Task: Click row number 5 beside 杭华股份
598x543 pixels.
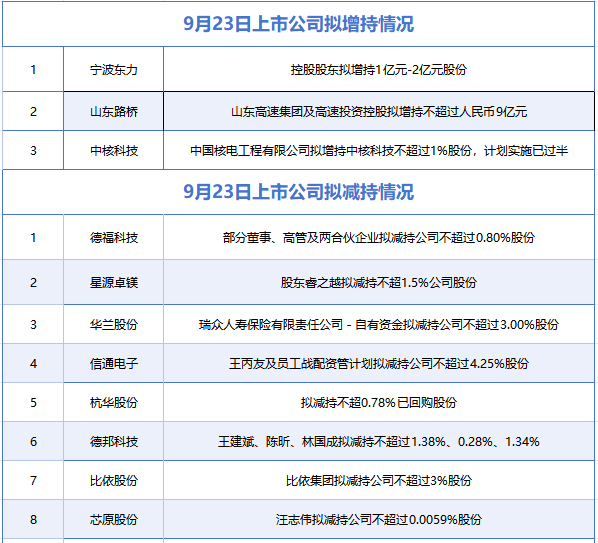Action: 33,402
